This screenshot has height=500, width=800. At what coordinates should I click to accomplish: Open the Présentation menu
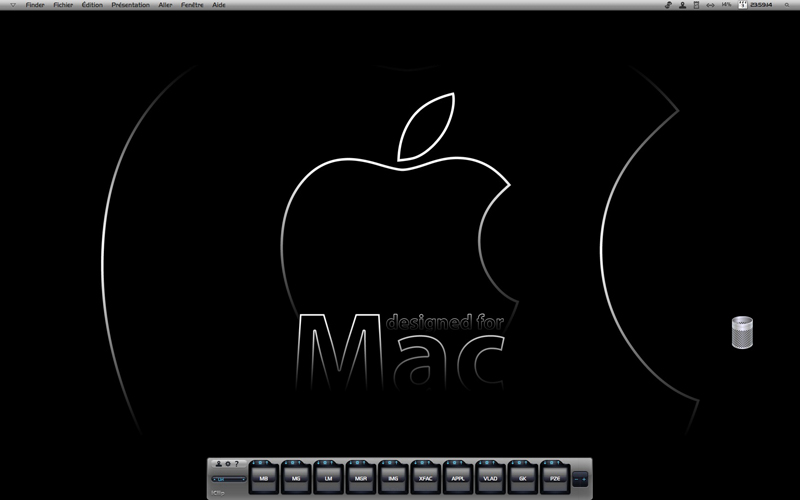click(131, 5)
